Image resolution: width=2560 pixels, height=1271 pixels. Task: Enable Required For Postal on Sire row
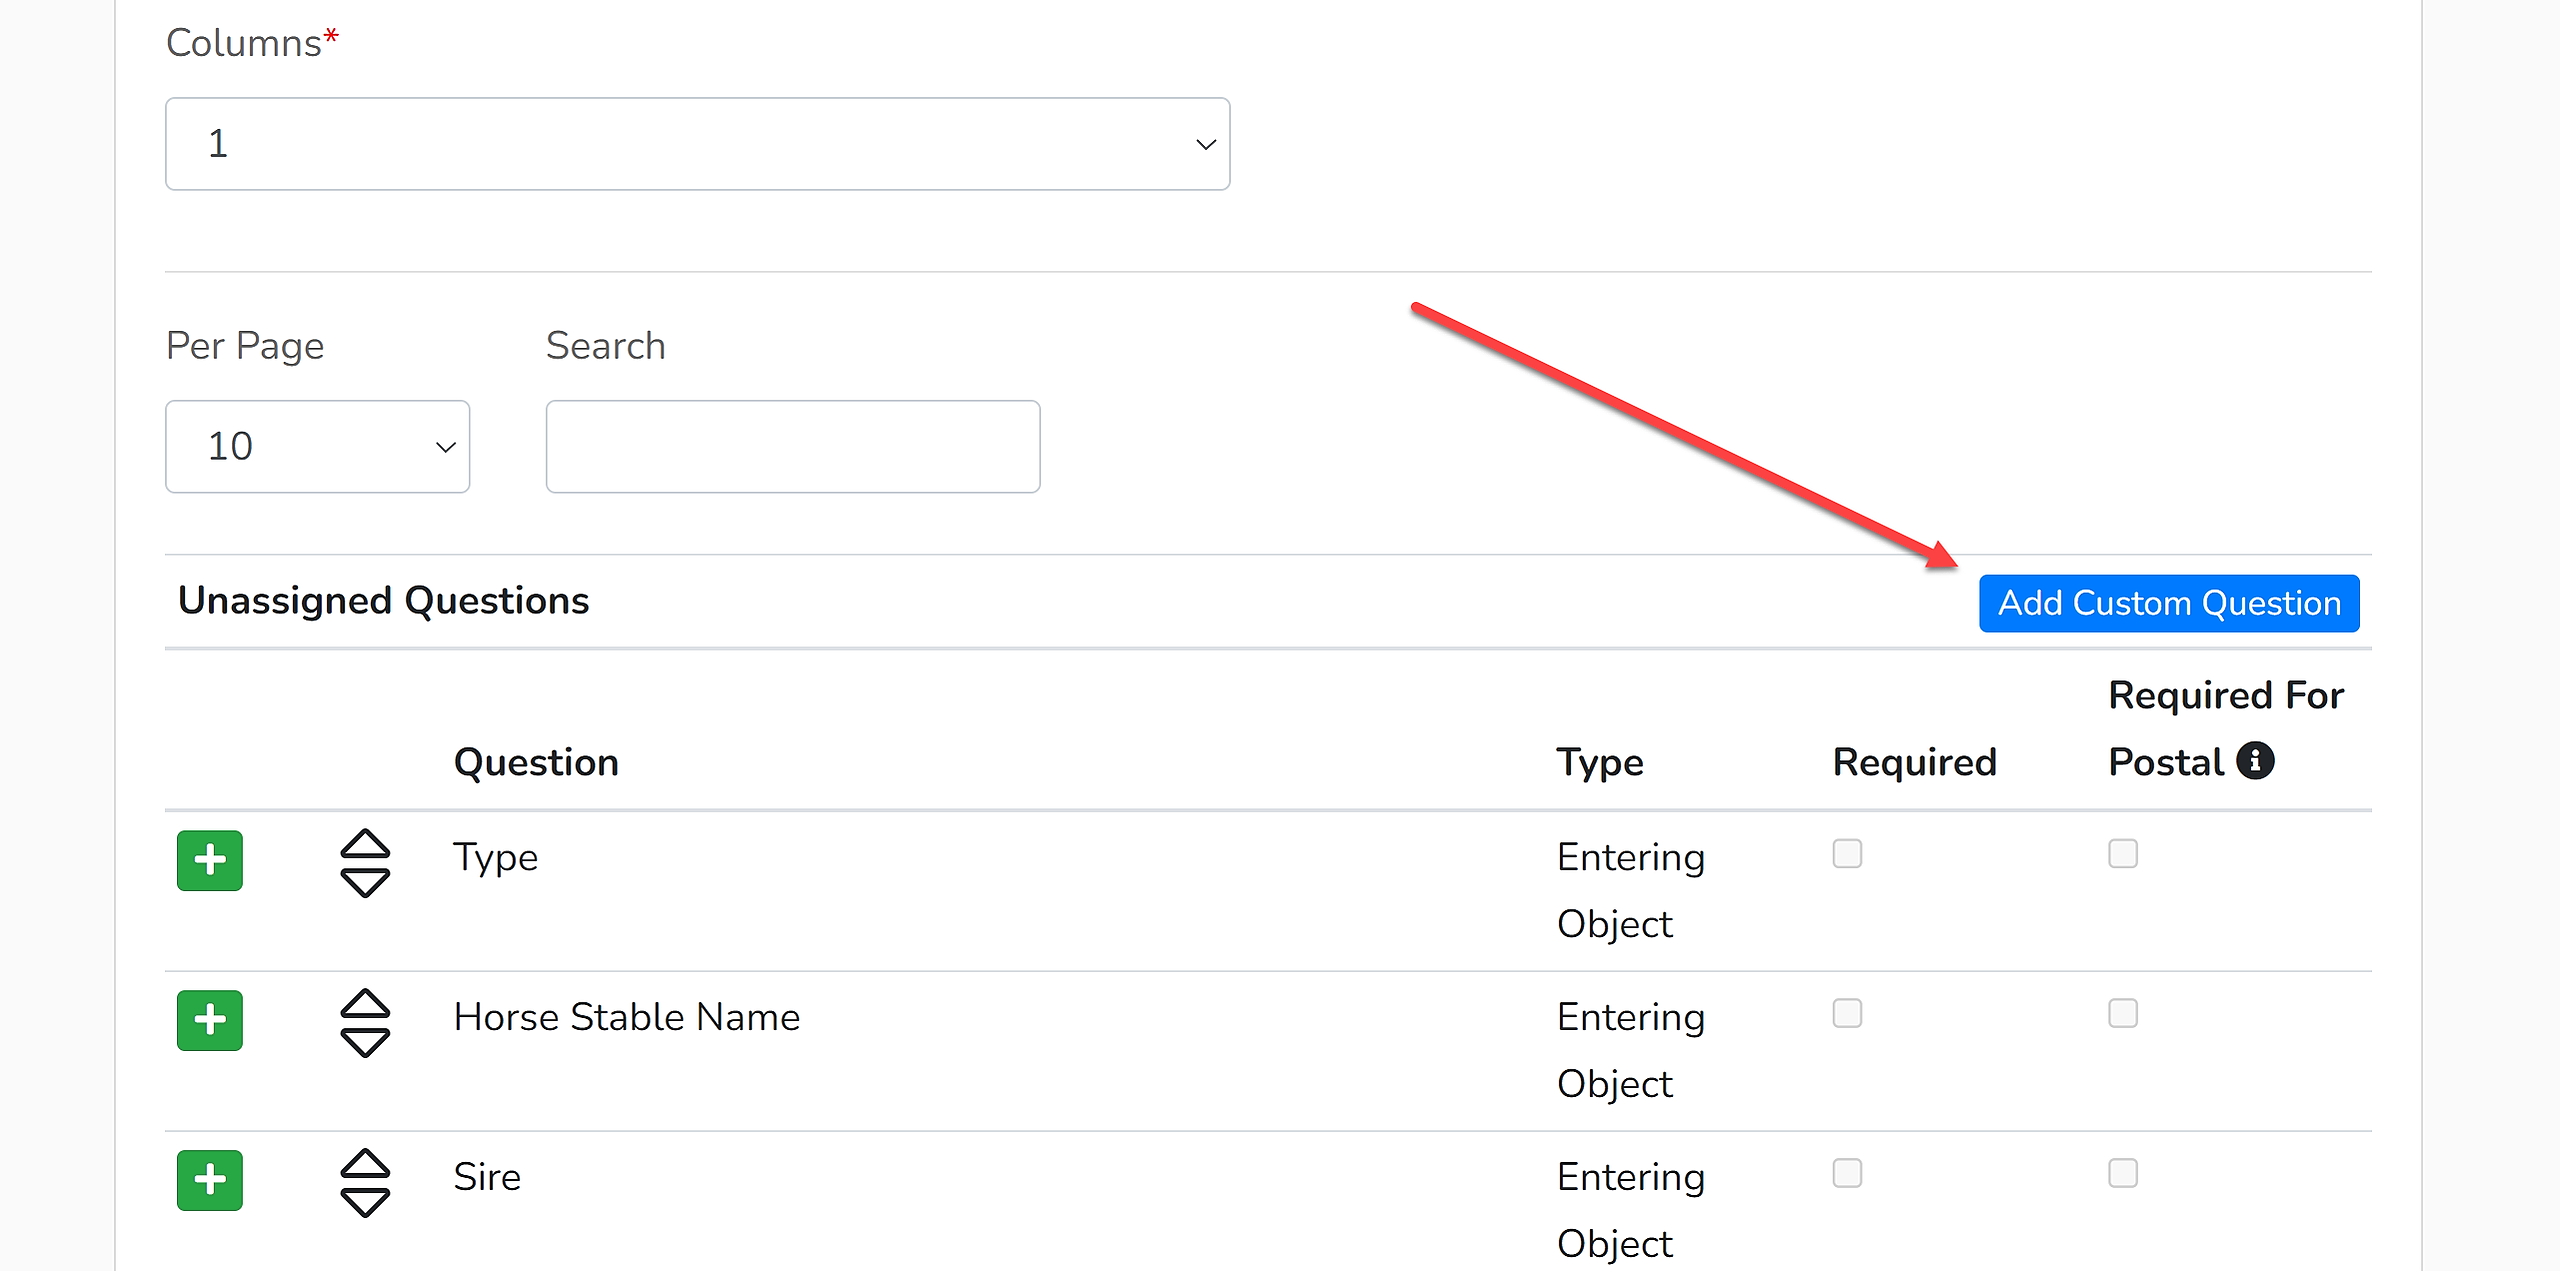(2122, 1173)
